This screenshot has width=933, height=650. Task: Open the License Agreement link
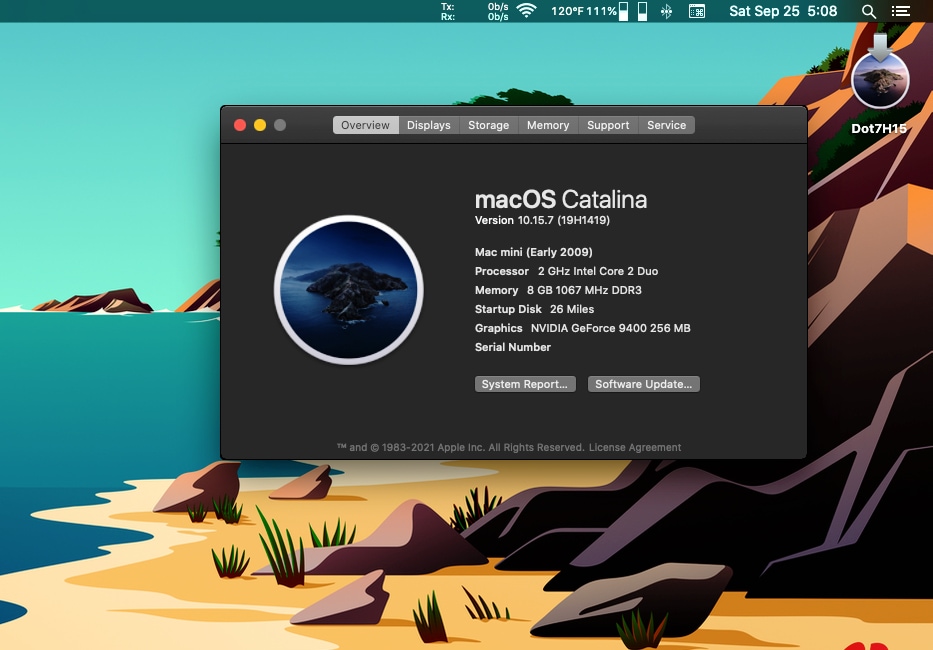[x=635, y=447]
